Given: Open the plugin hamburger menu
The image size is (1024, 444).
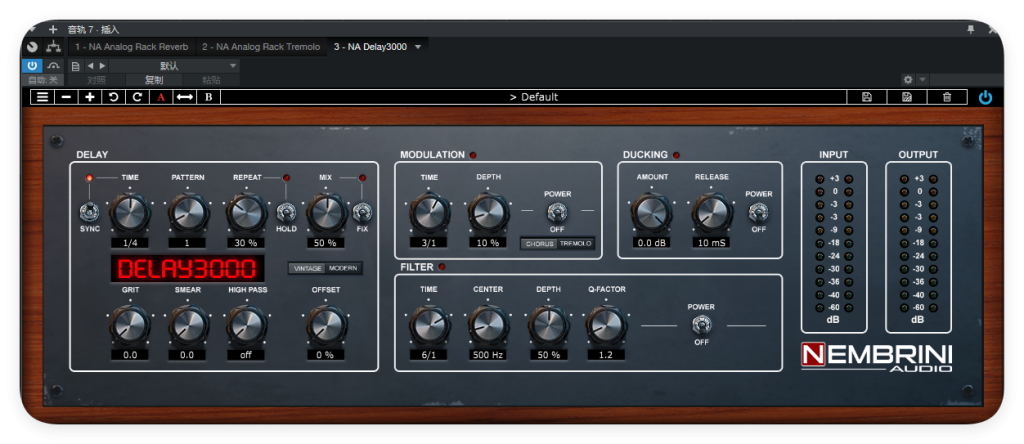Looking at the screenshot, I should [x=42, y=97].
